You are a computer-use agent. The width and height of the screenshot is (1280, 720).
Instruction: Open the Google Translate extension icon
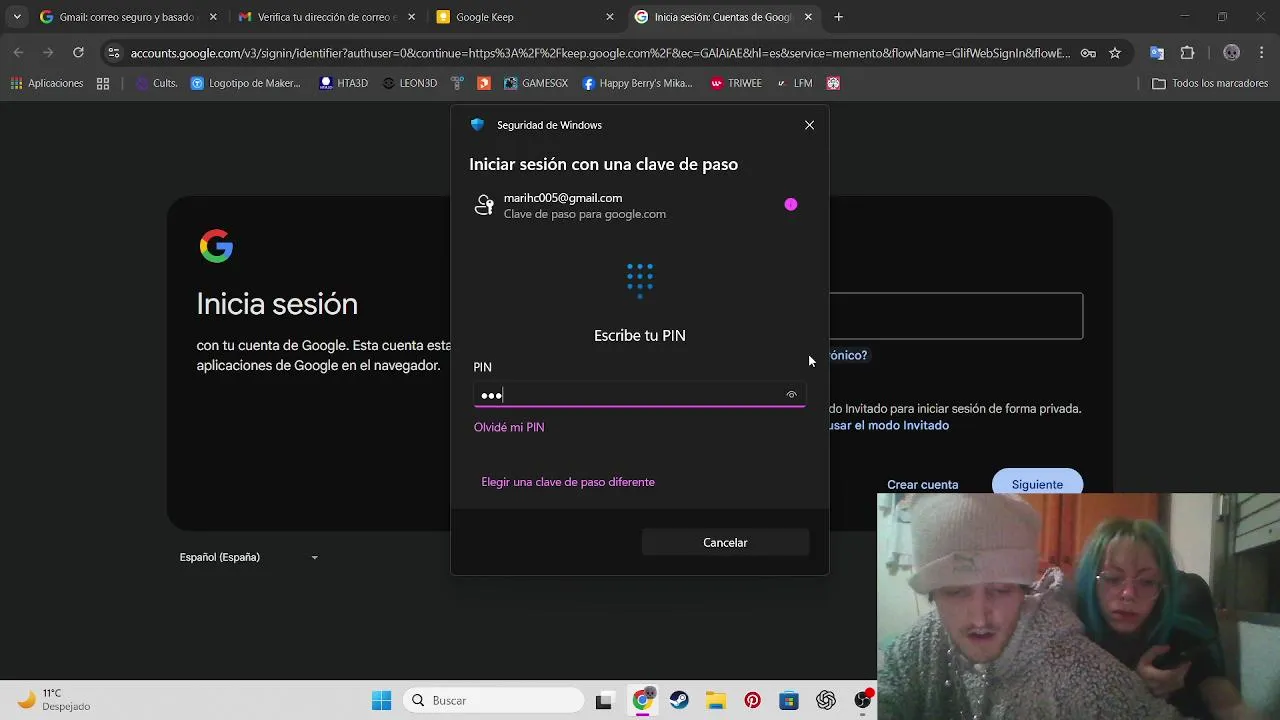pos(1157,53)
